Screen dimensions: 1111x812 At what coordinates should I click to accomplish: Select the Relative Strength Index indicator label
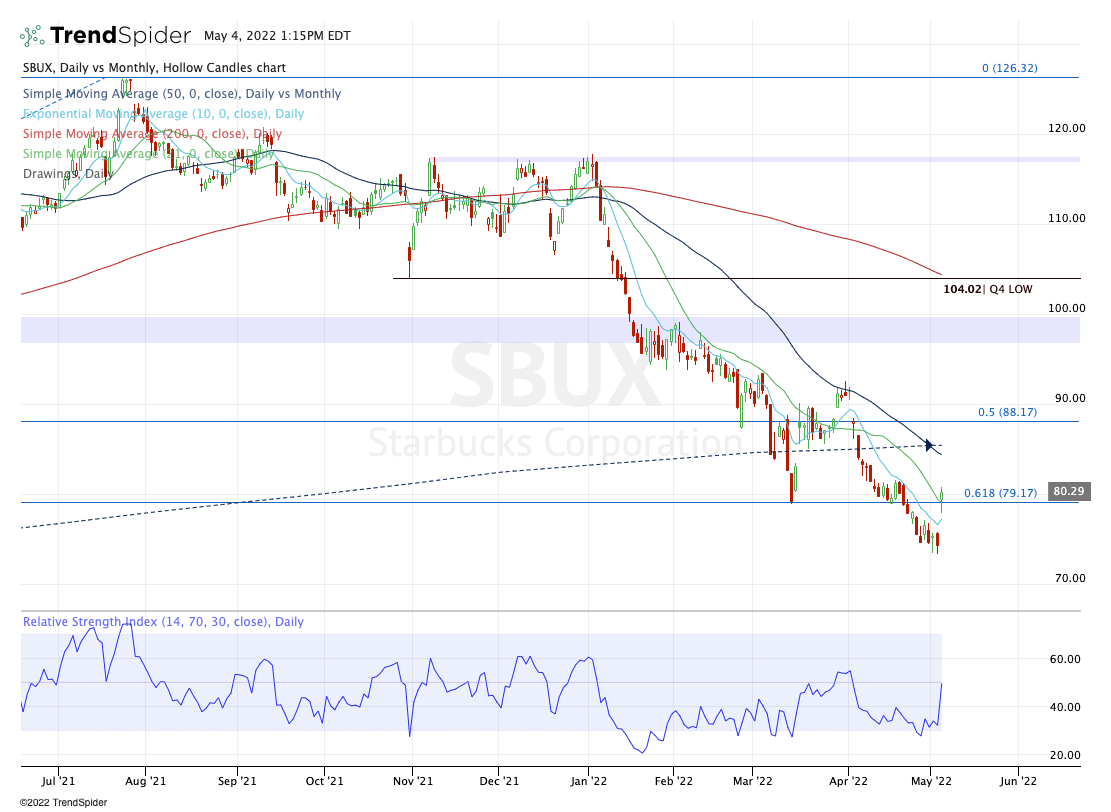coord(163,621)
